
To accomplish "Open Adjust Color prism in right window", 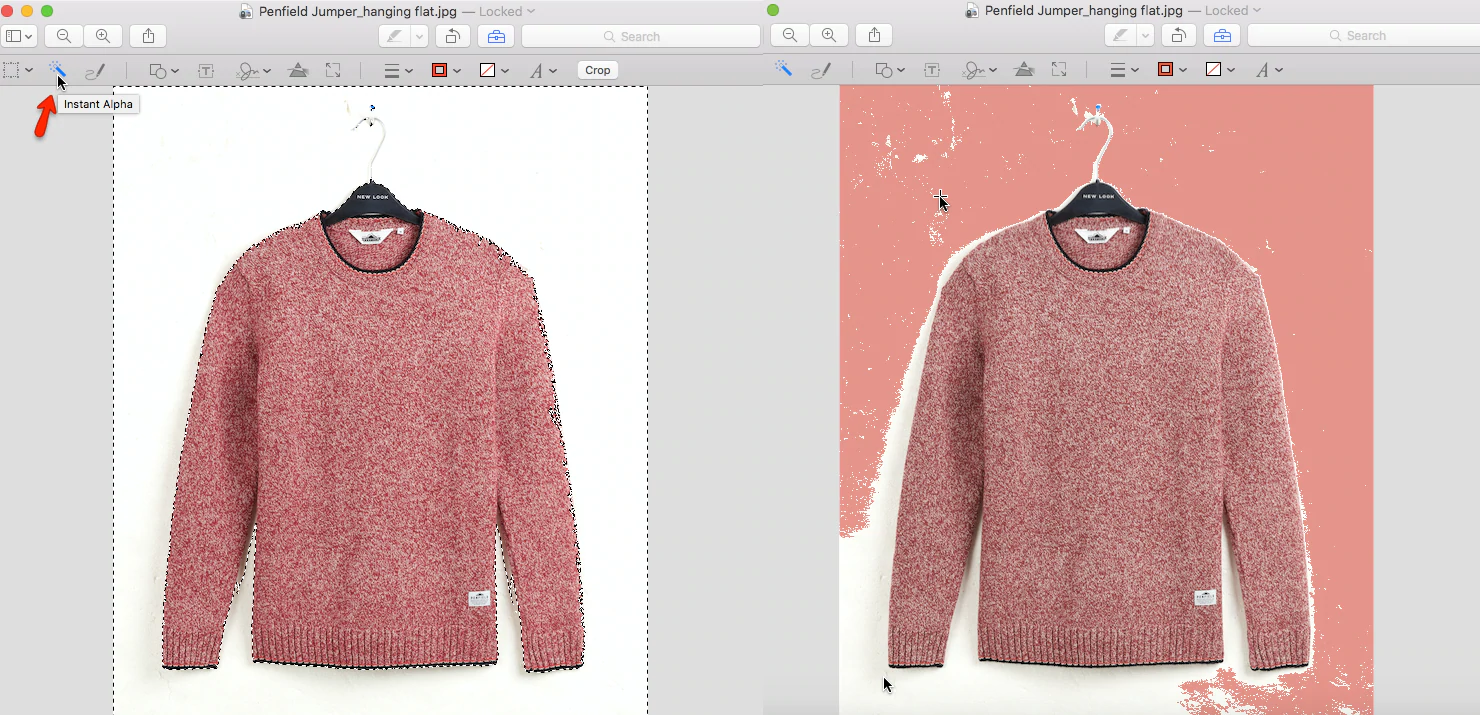I will (x=1024, y=70).
